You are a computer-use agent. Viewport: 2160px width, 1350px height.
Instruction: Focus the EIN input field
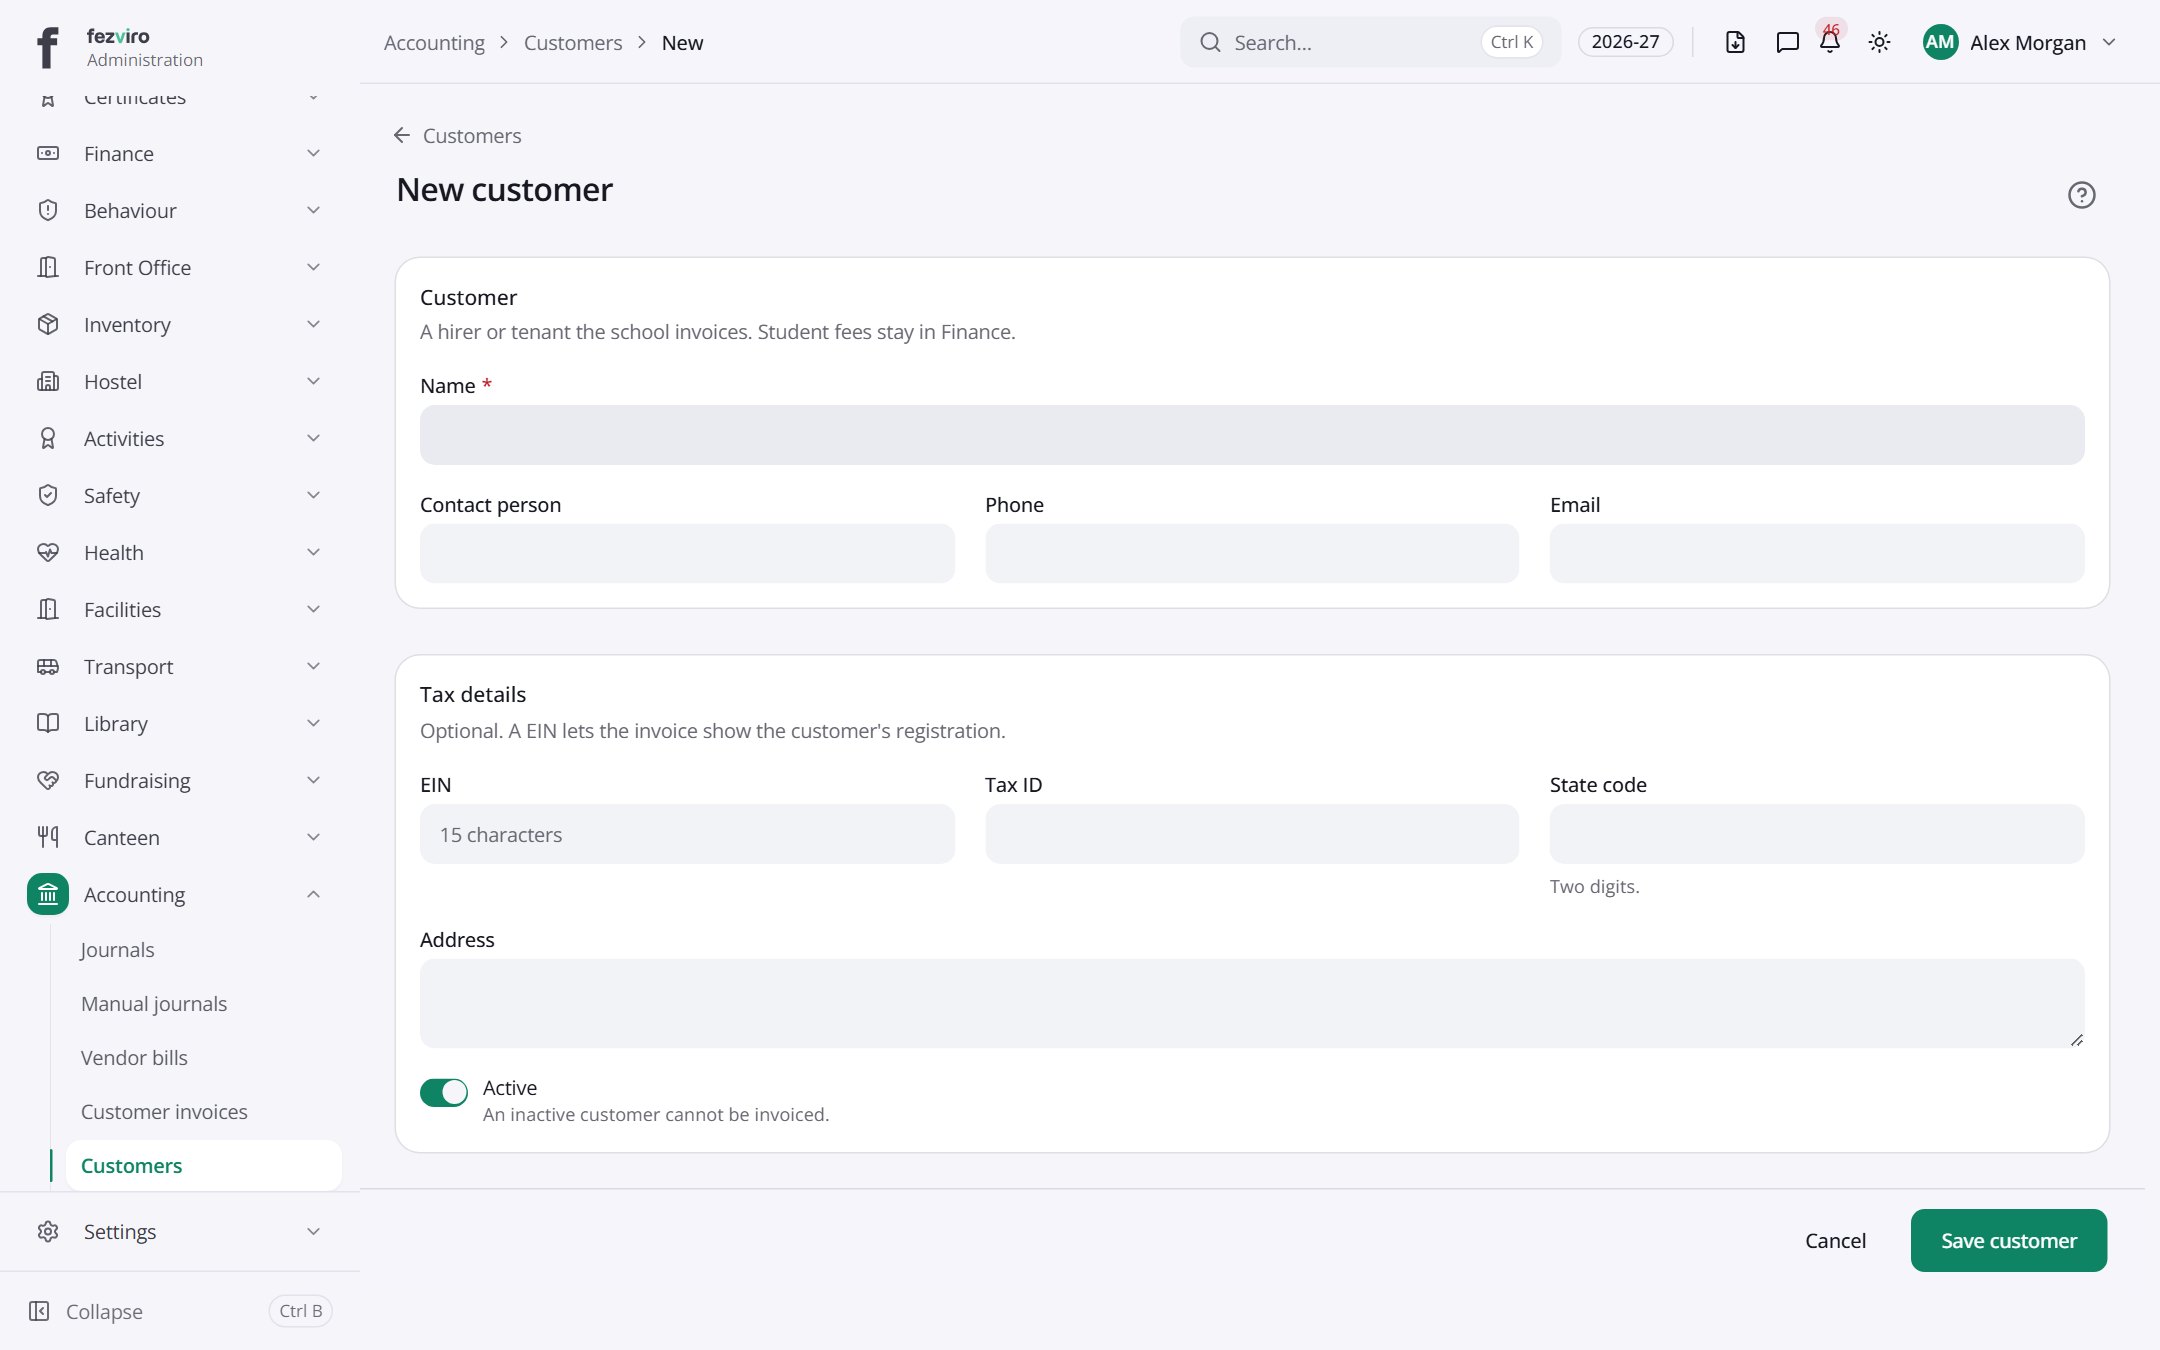687,834
